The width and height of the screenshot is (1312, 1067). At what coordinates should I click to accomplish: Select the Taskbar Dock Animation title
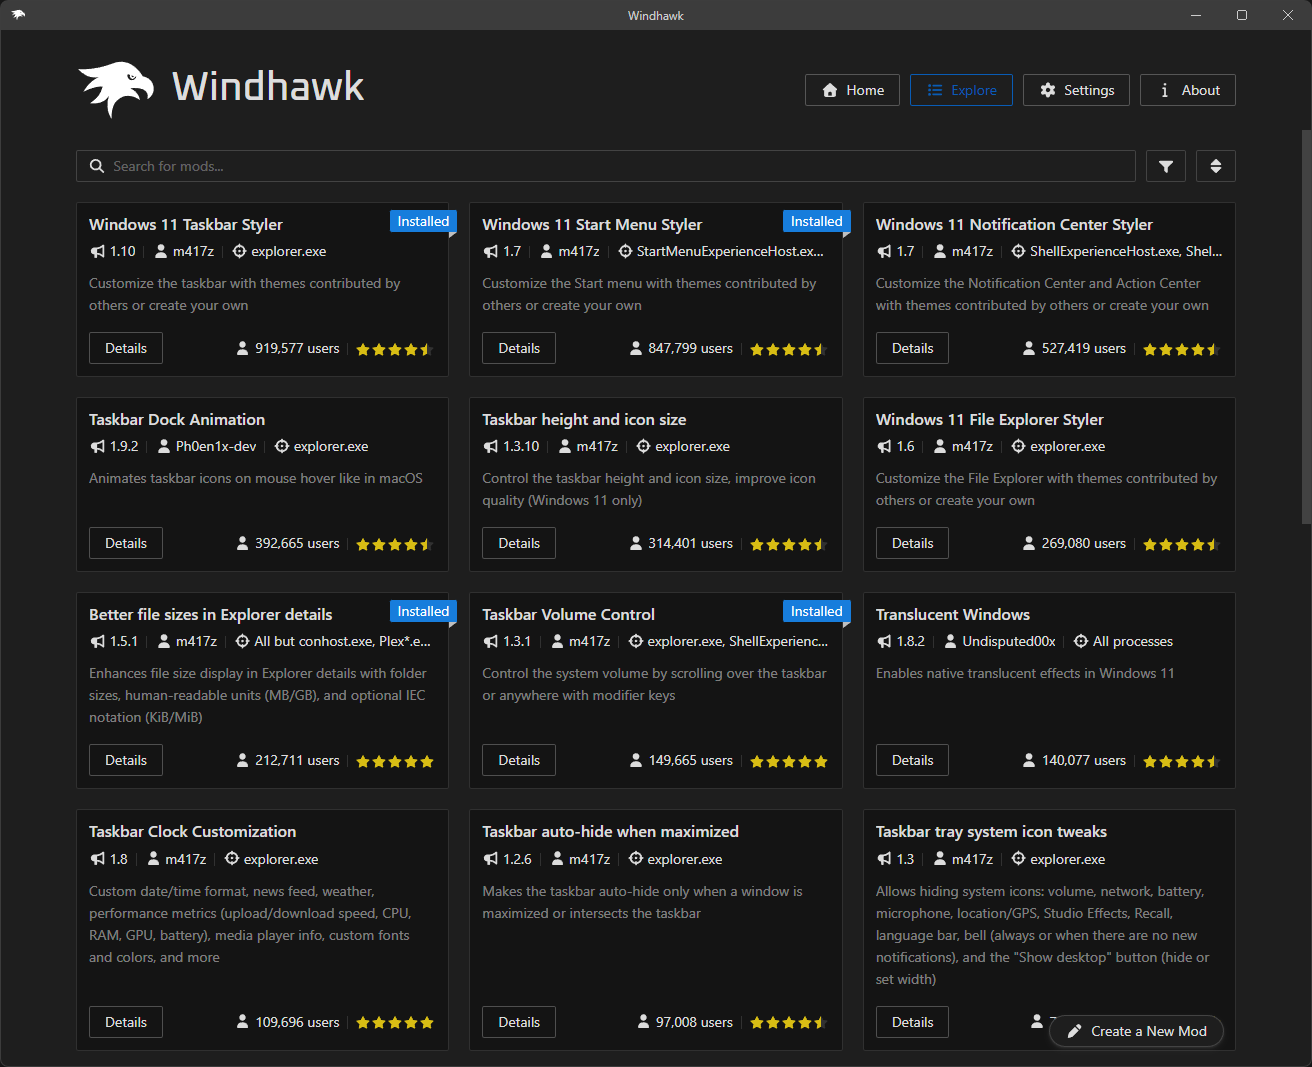(x=177, y=419)
